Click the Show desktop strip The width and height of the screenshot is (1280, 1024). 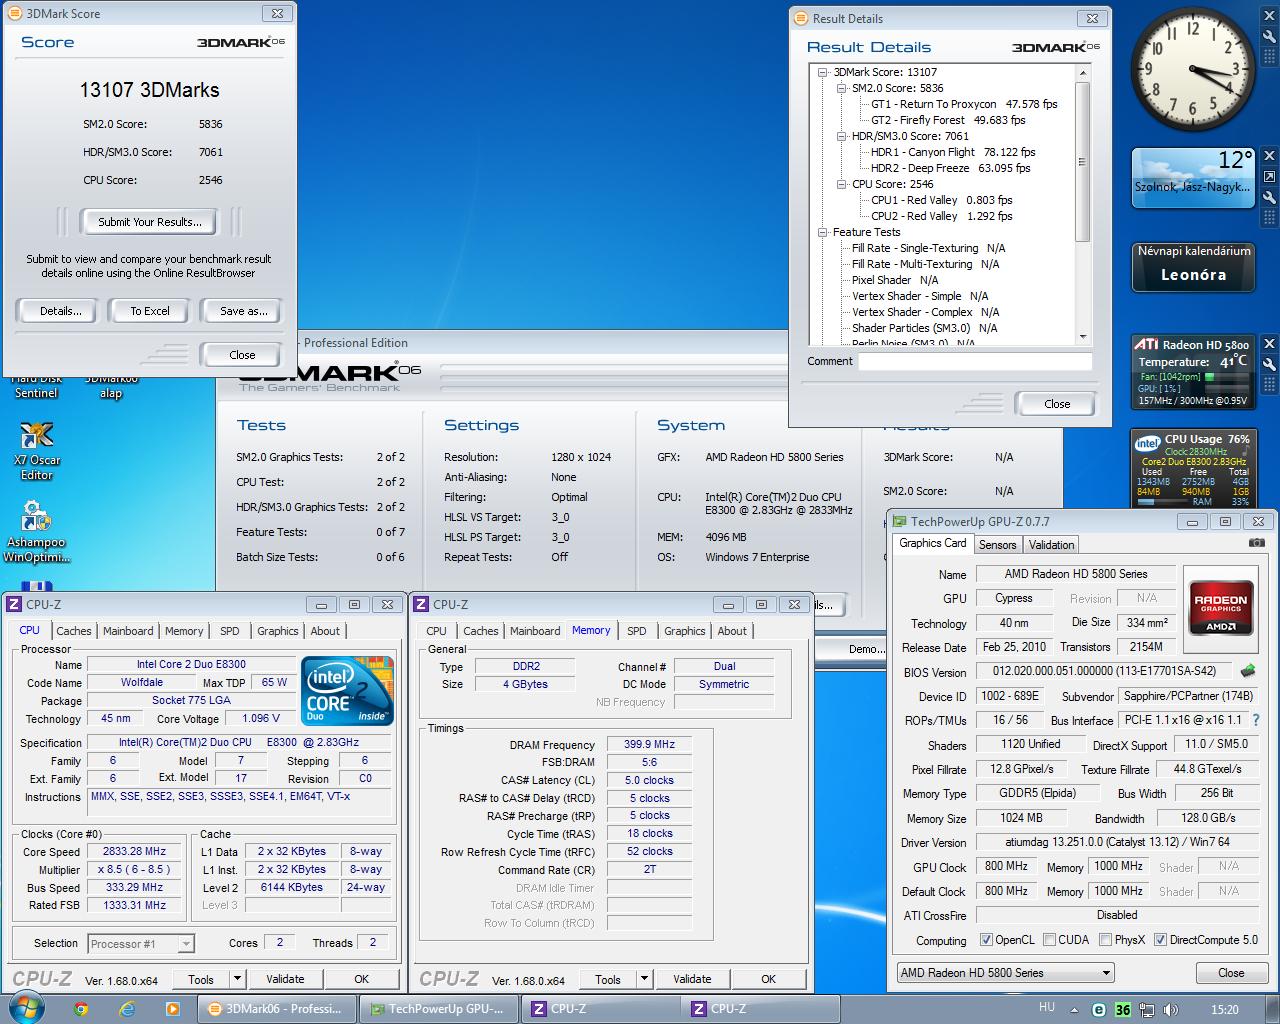[1273, 1008]
